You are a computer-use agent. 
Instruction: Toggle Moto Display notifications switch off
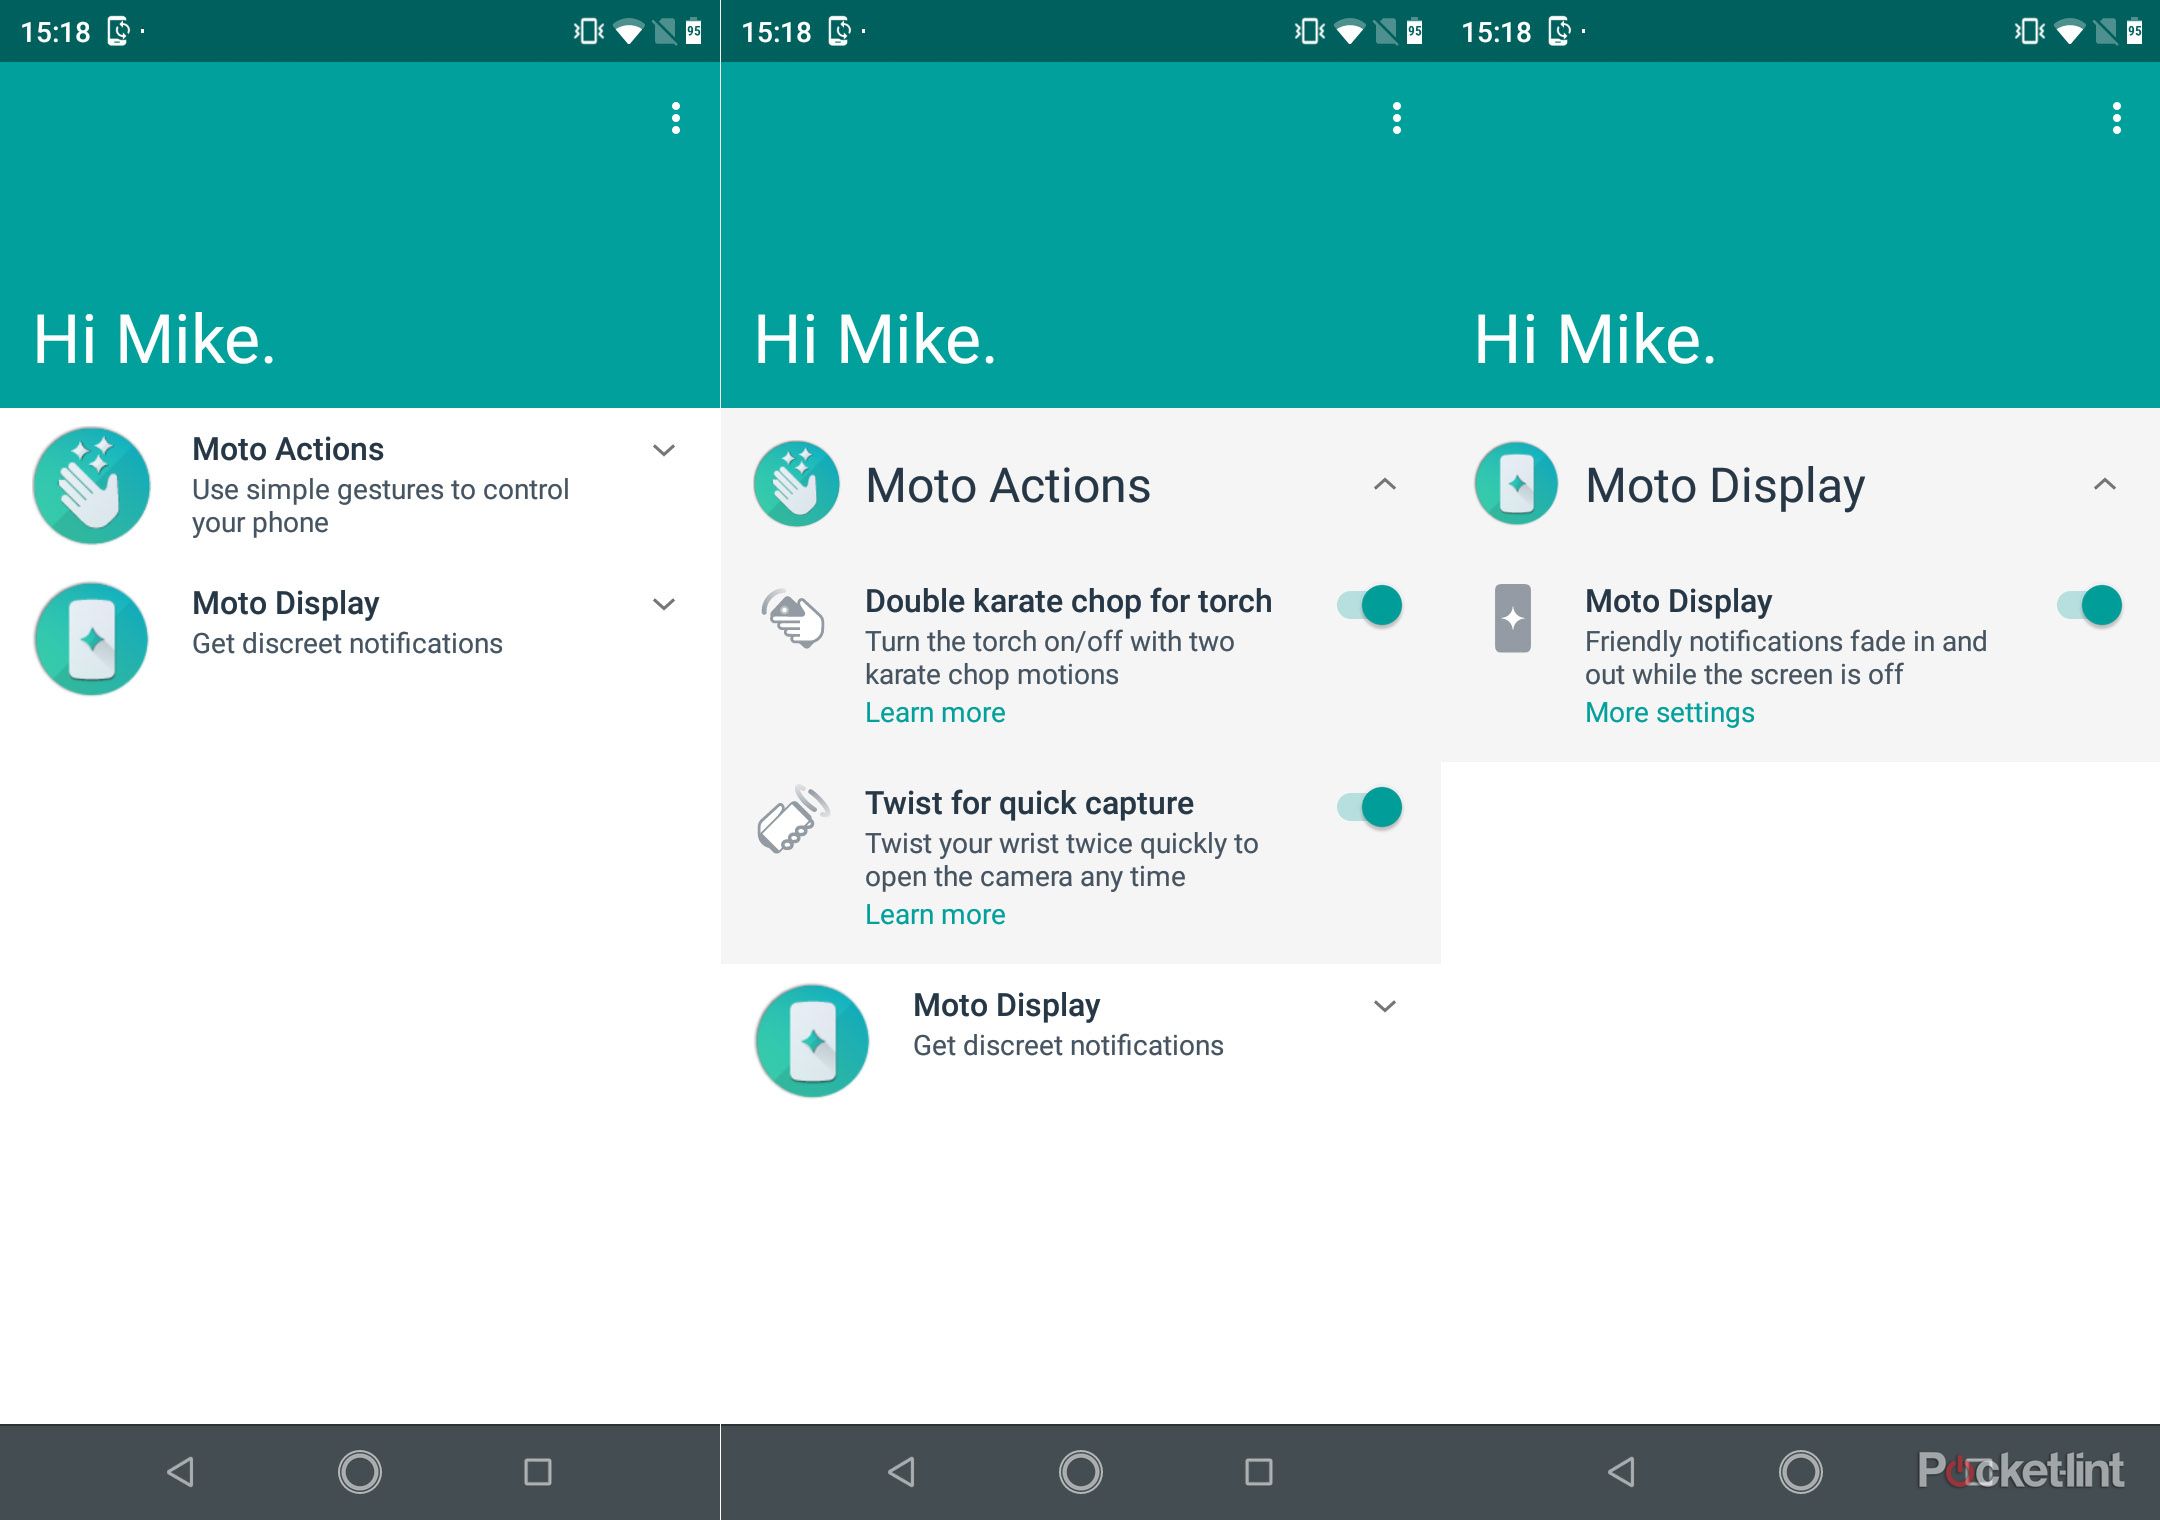[x=2090, y=605]
